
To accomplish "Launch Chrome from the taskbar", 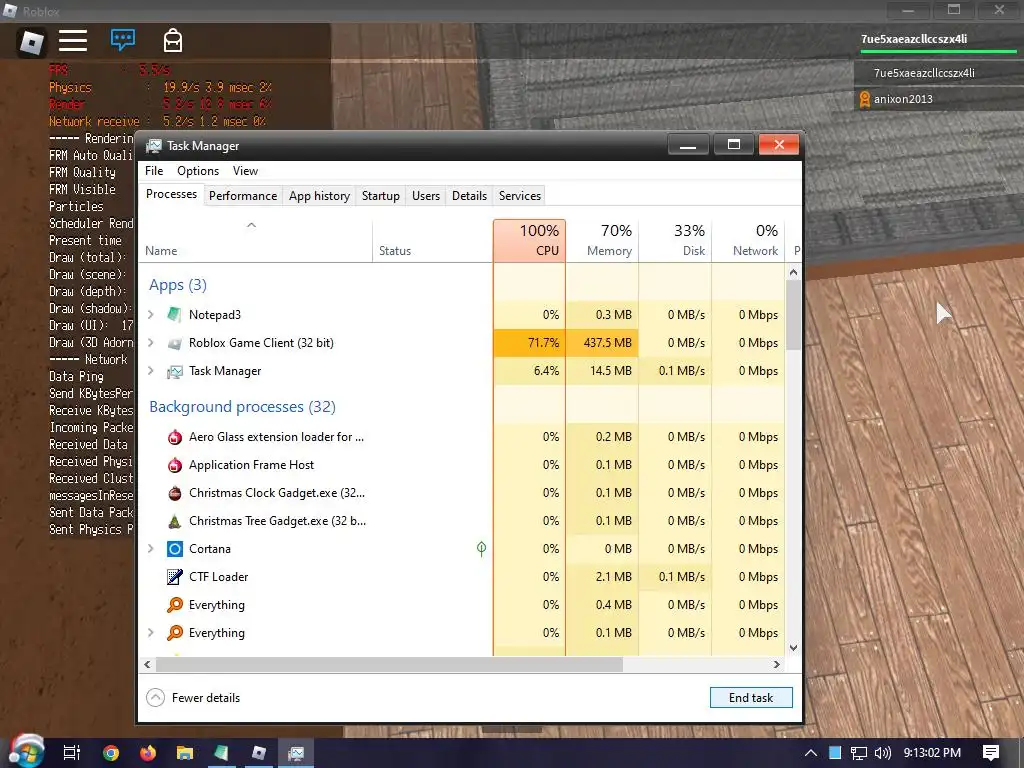I will [111, 753].
